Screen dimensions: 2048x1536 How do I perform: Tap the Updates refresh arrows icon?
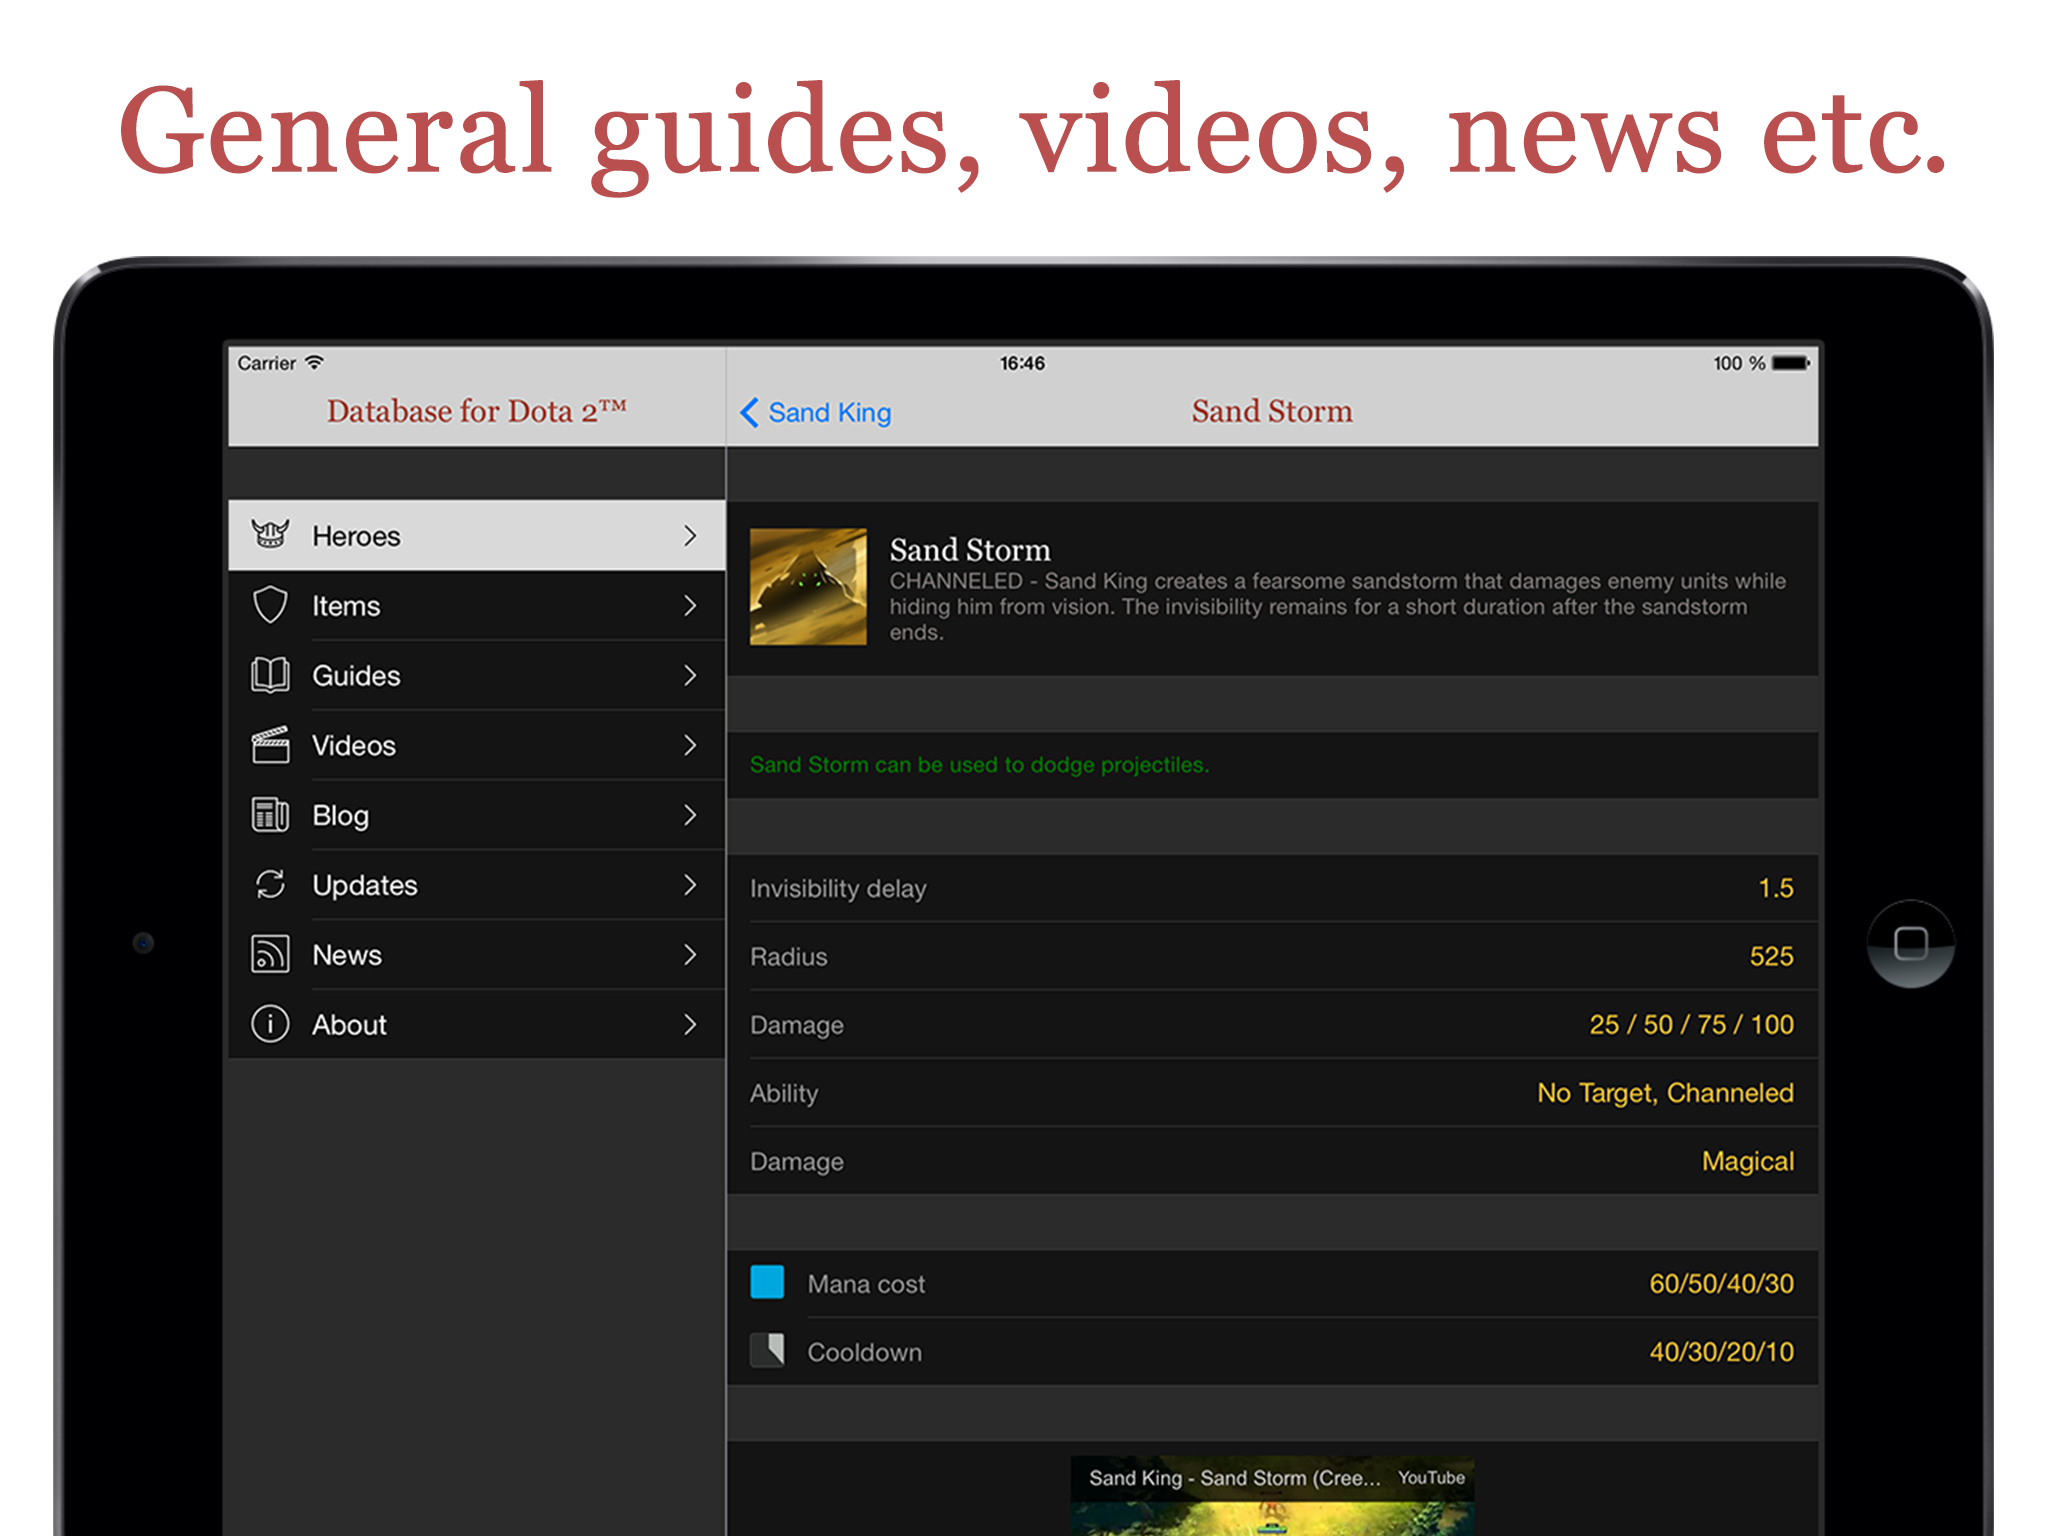pos(270,884)
